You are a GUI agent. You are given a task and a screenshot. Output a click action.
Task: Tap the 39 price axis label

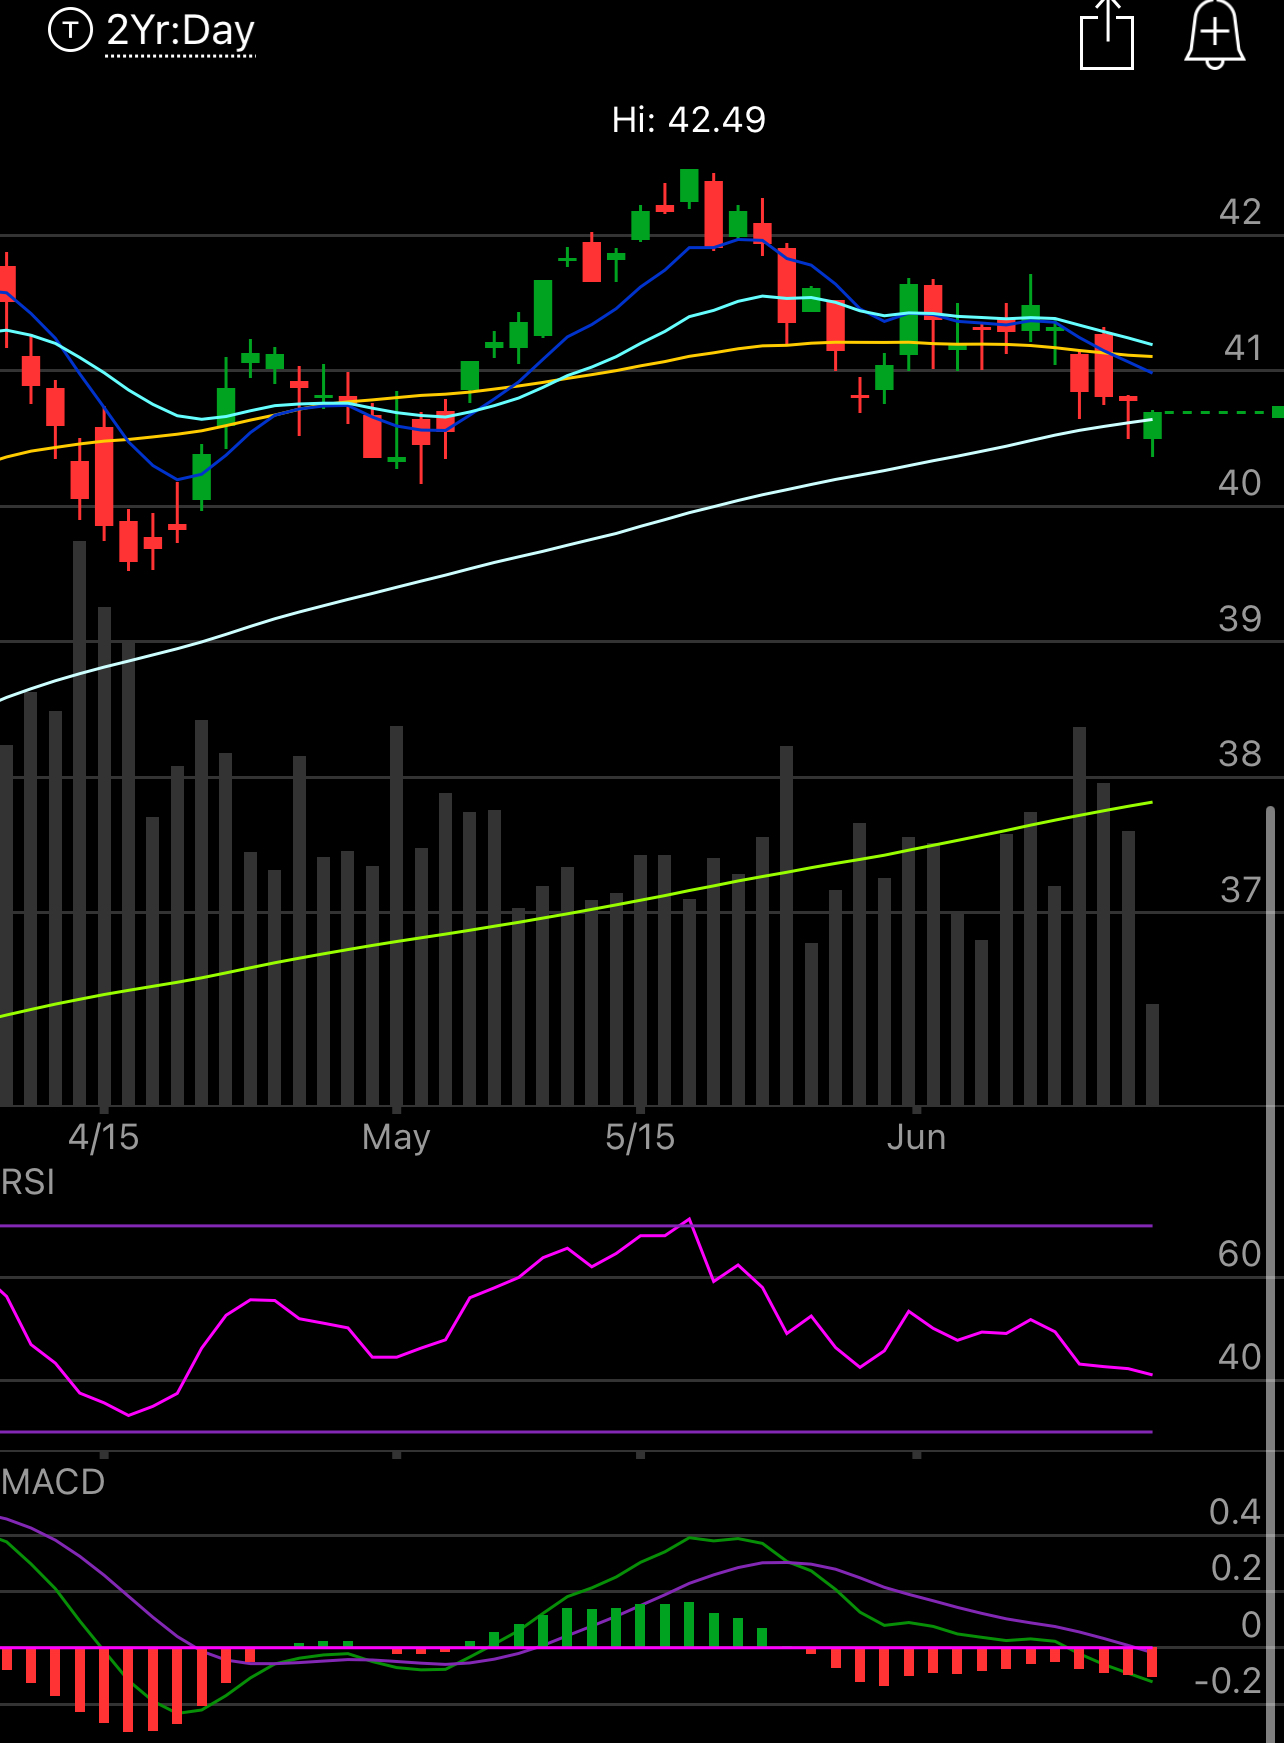coord(1240,619)
